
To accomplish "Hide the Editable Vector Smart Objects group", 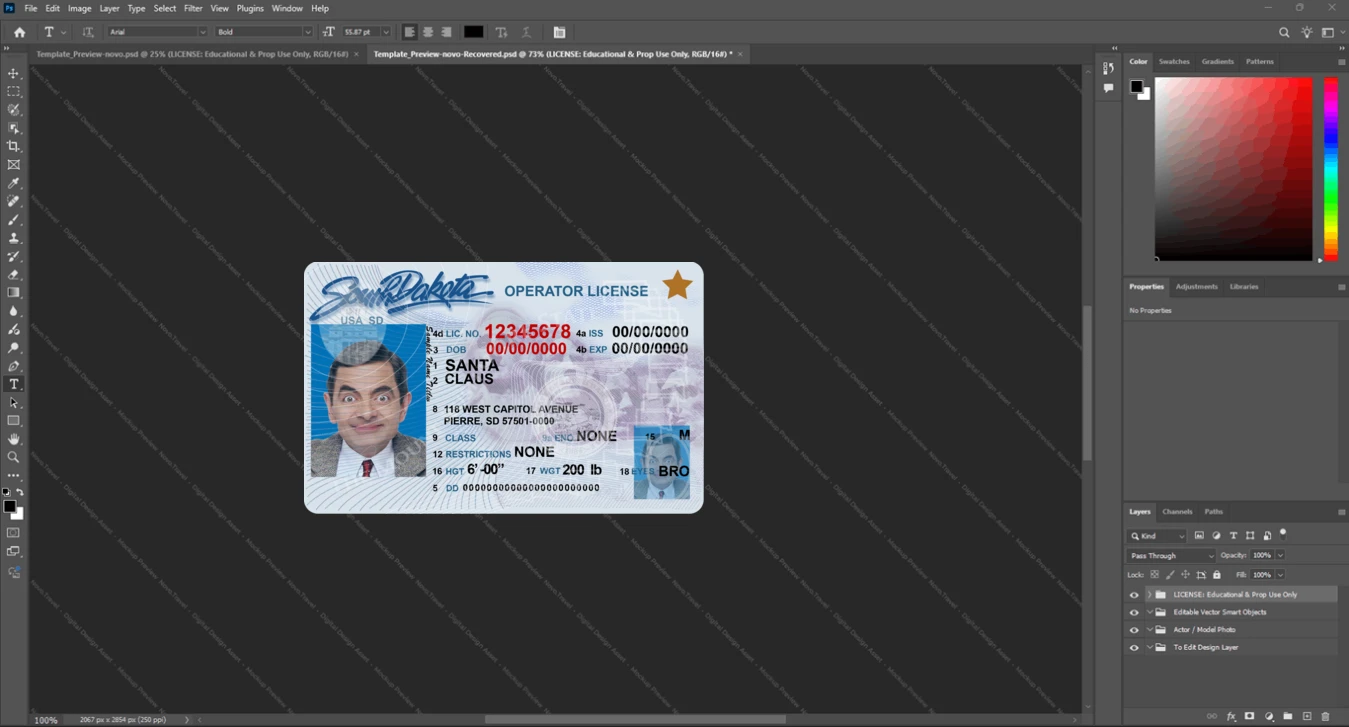I will pos(1134,612).
